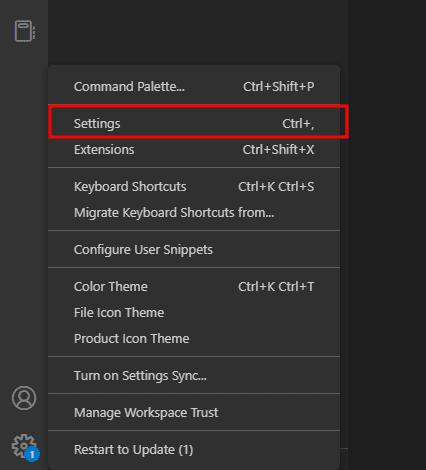Choose Keyboard Shortcuts menu entry

click(194, 187)
